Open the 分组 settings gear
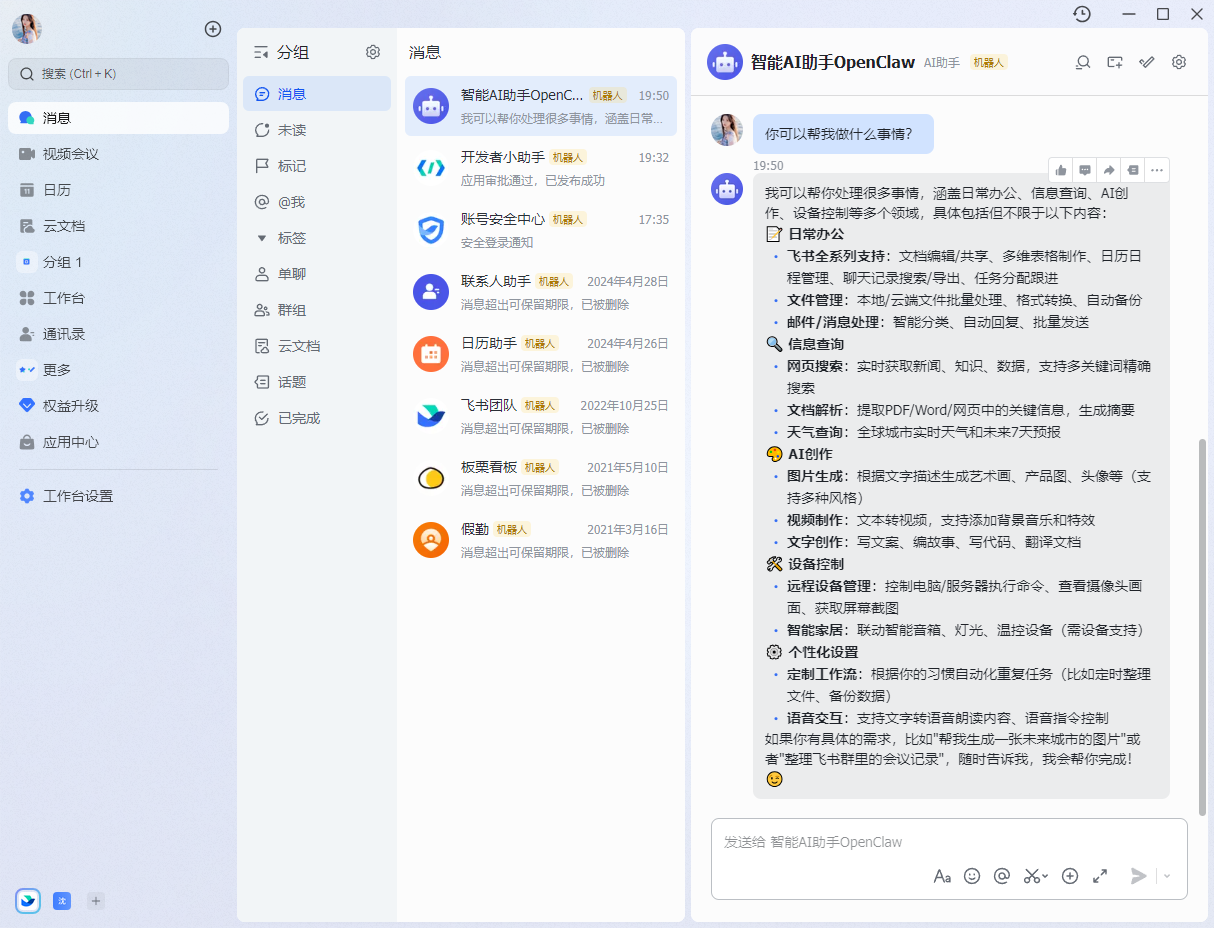Viewport: 1214px width, 928px height. point(373,52)
